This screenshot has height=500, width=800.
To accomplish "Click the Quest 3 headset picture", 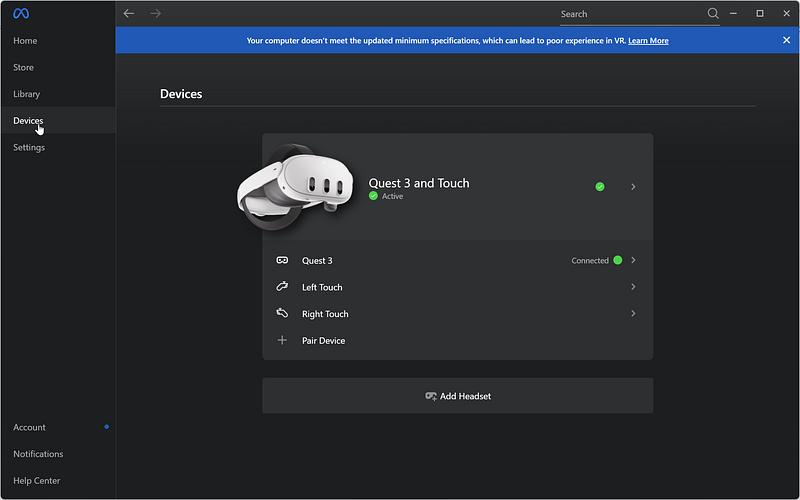I will [296, 187].
